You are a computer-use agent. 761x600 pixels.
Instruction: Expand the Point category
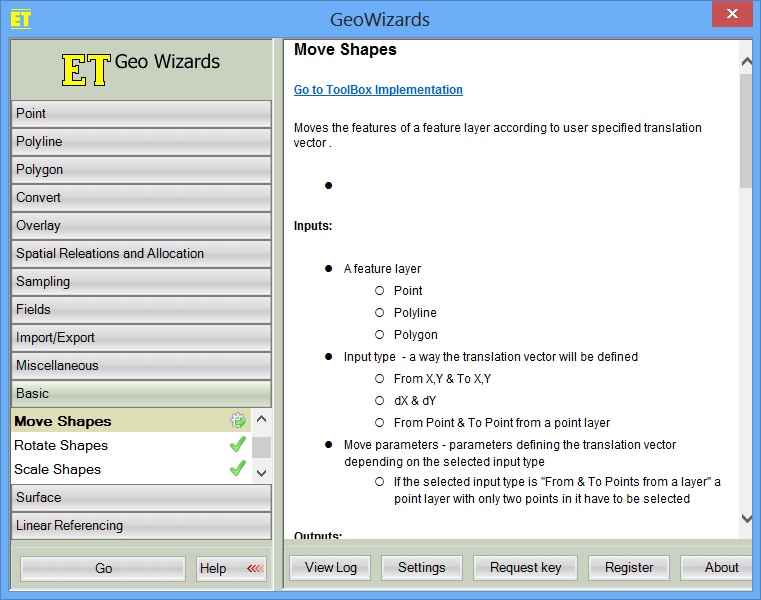tap(141, 114)
